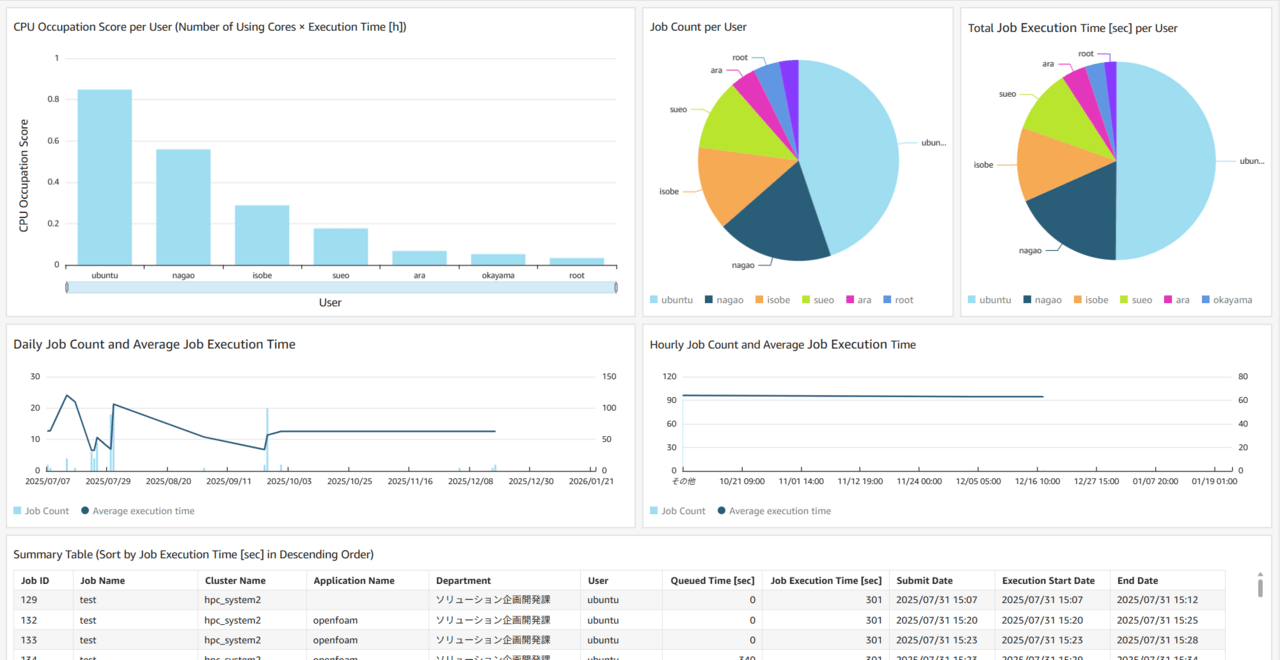Image resolution: width=1280 pixels, height=660 pixels.
Task: Click ubuntu slice in Total Job Execution Time pie
Action: point(1170,160)
